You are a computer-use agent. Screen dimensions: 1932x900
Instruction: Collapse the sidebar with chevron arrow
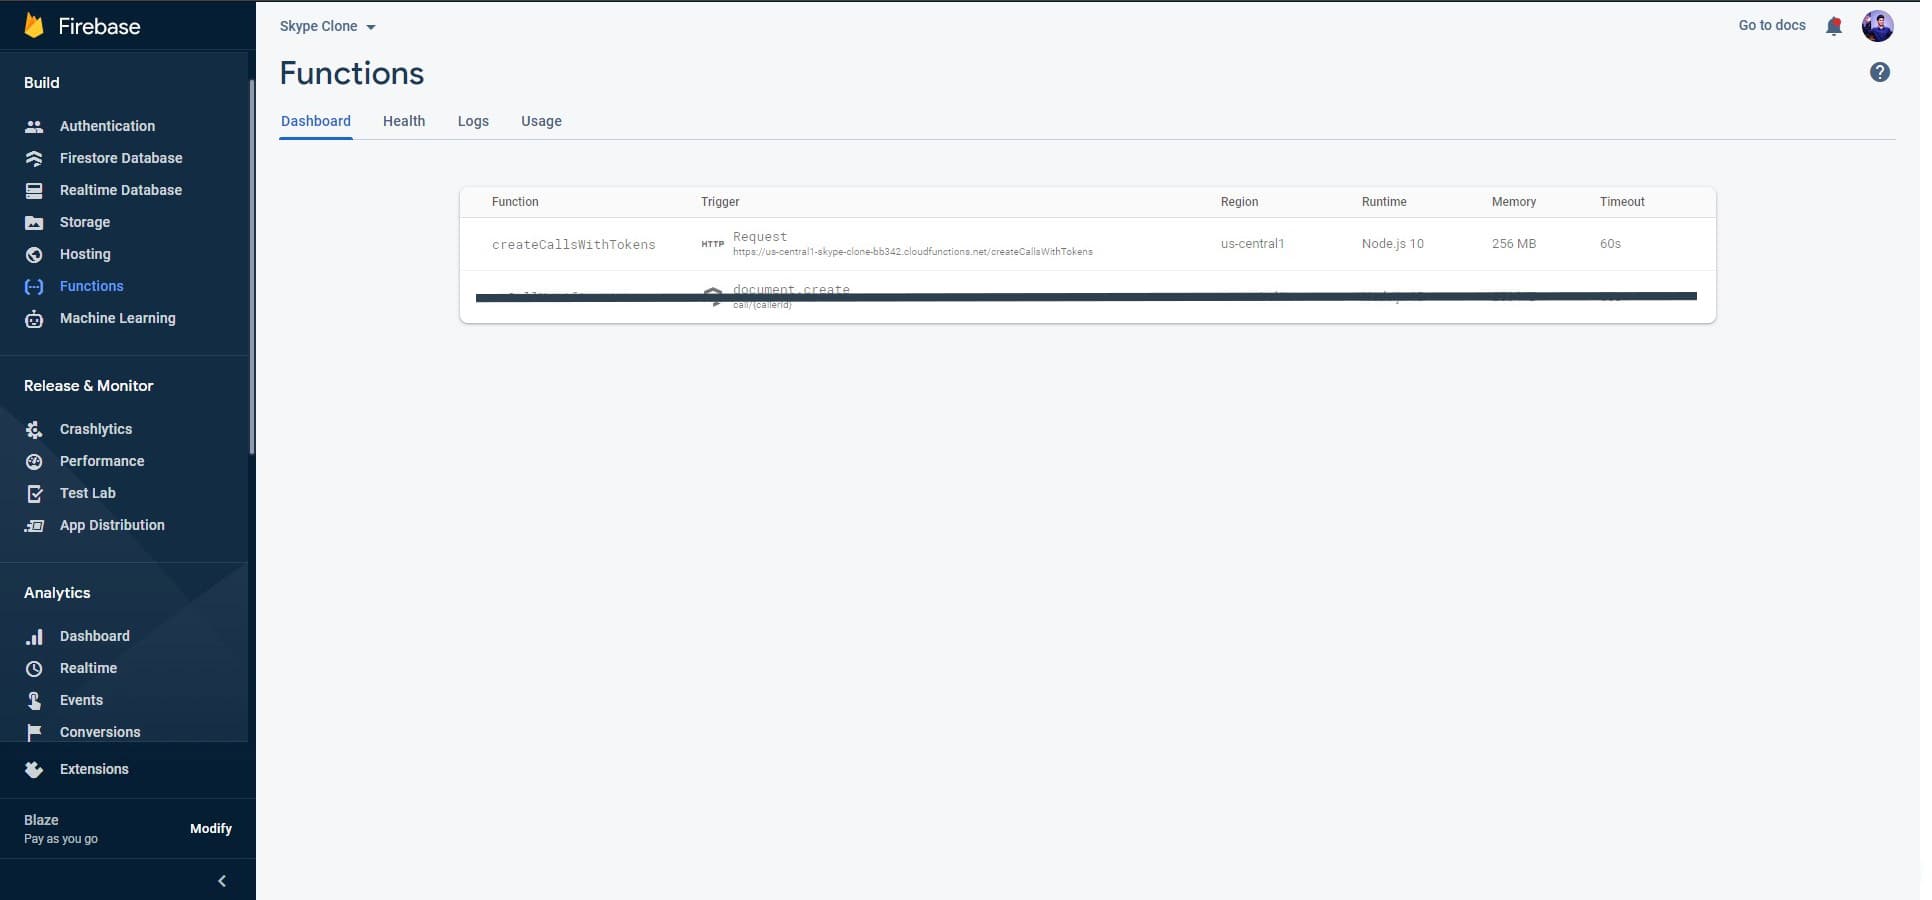pyautogui.click(x=222, y=881)
